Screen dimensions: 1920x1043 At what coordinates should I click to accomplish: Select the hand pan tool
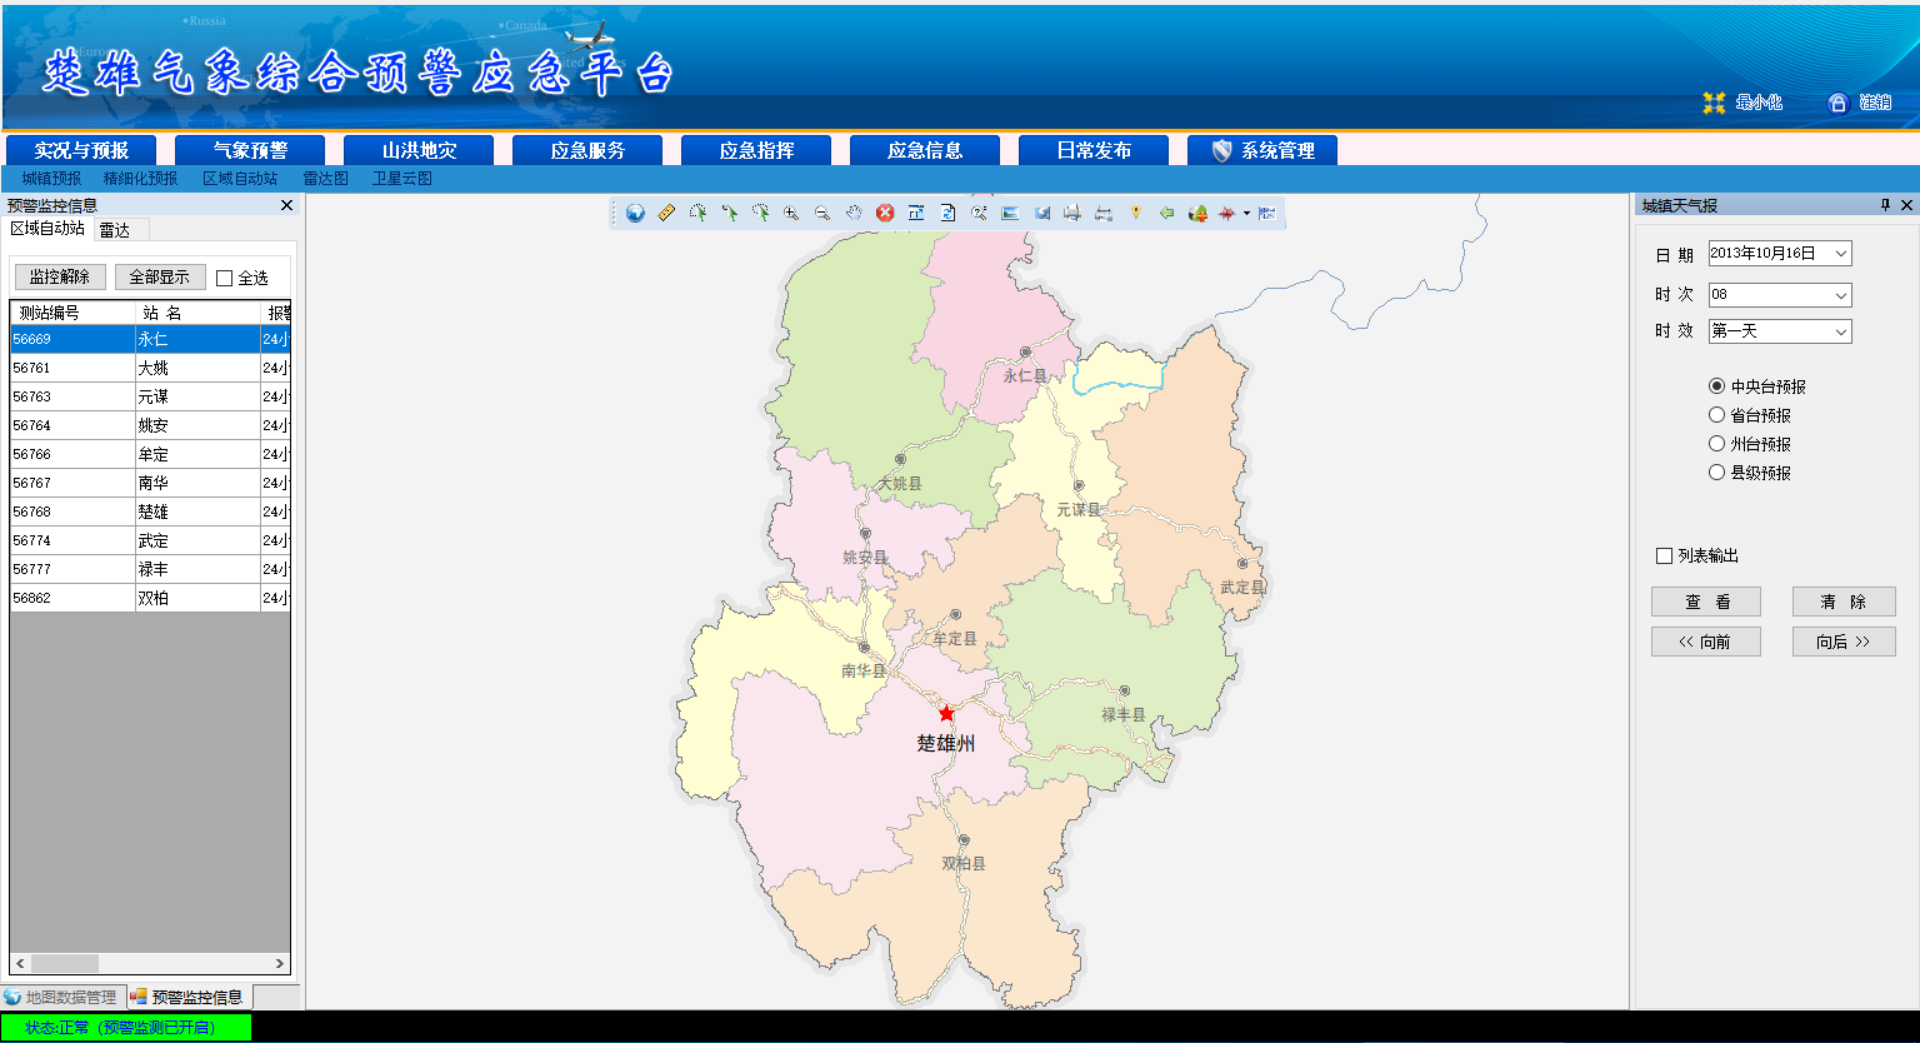click(853, 213)
